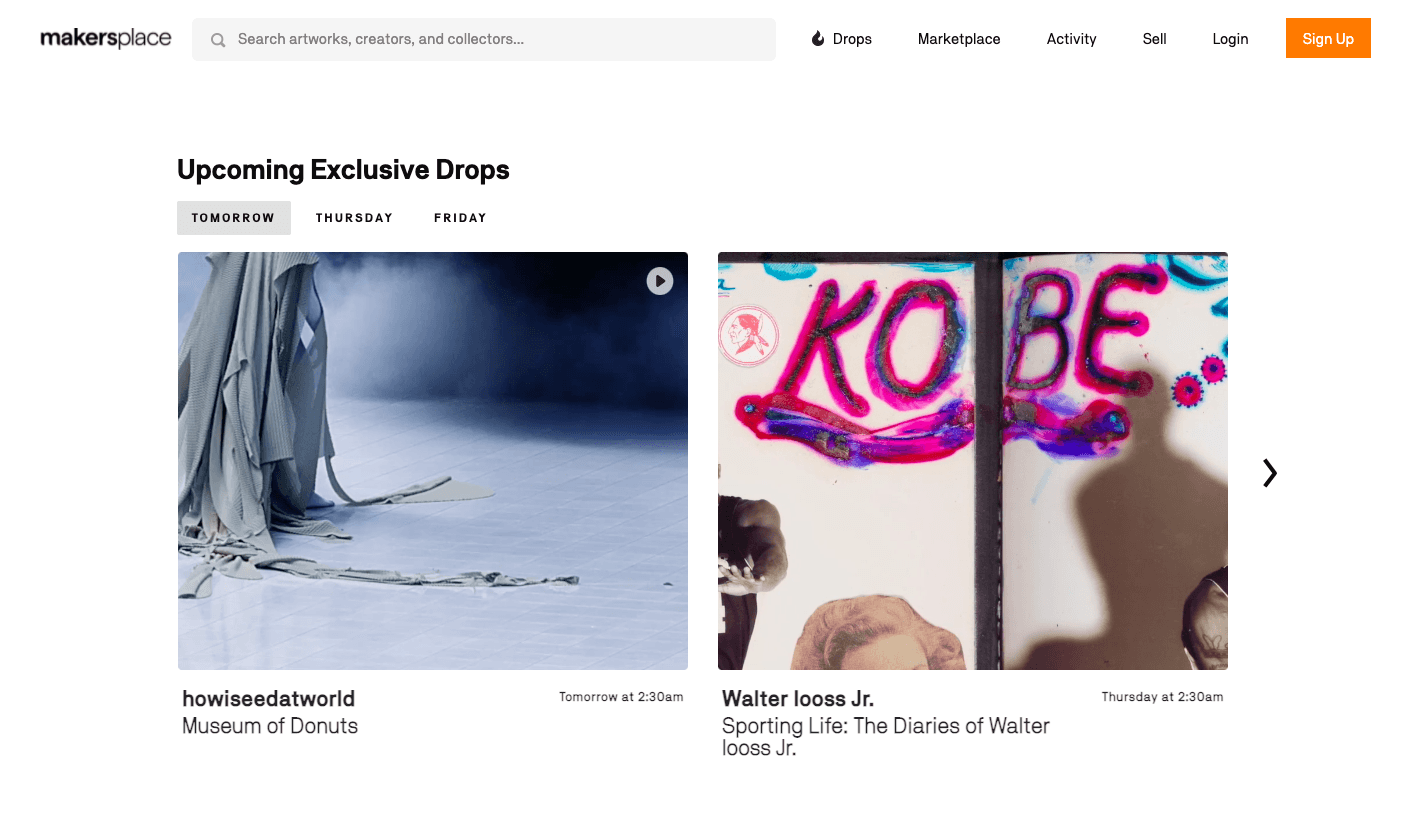The image size is (1422, 820).
Task: Click the search magnifier icon
Action: coord(218,40)
